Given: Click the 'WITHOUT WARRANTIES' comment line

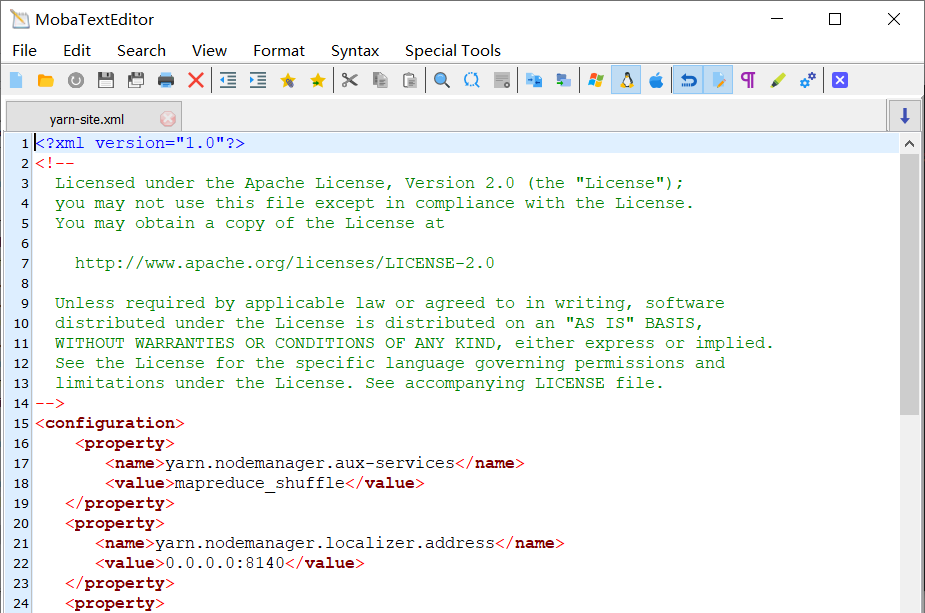Looking at the screenshot, I should [x=414, y=343].
